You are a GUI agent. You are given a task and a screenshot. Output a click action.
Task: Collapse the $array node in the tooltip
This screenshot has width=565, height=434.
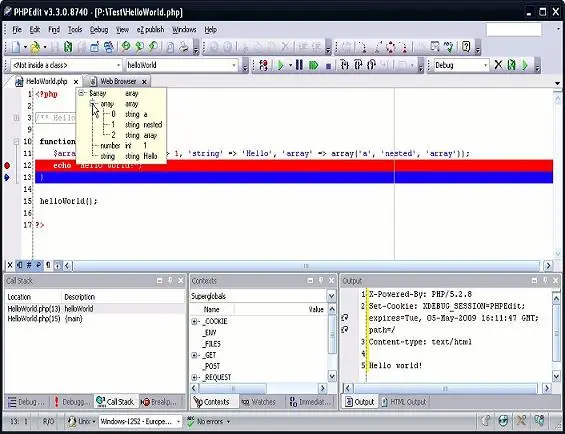click(x=81, y=93)
